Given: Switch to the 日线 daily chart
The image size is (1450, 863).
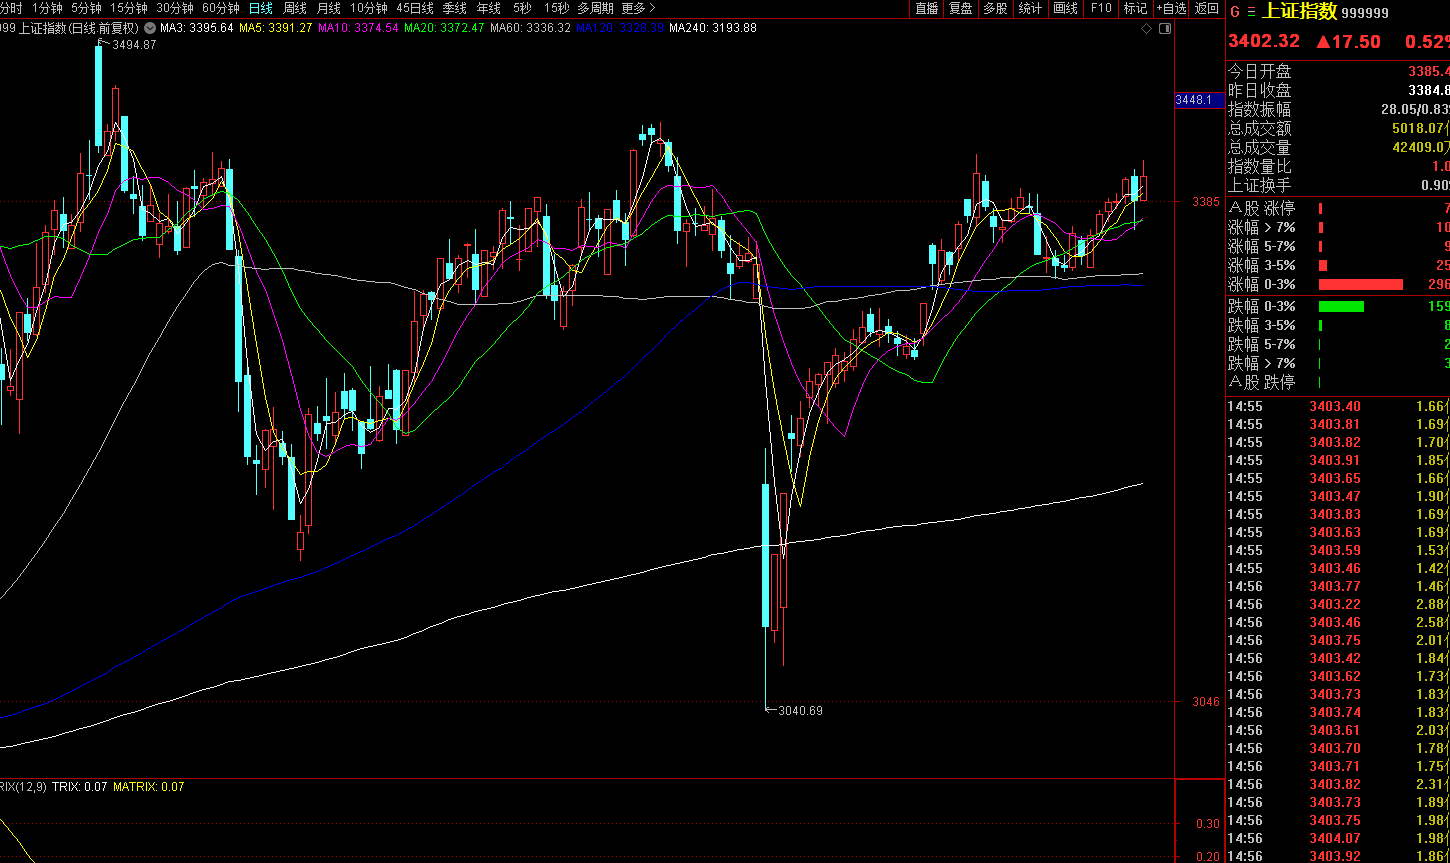Looking at the screenshot, I should pyautogui.click(x=260, y=8).
